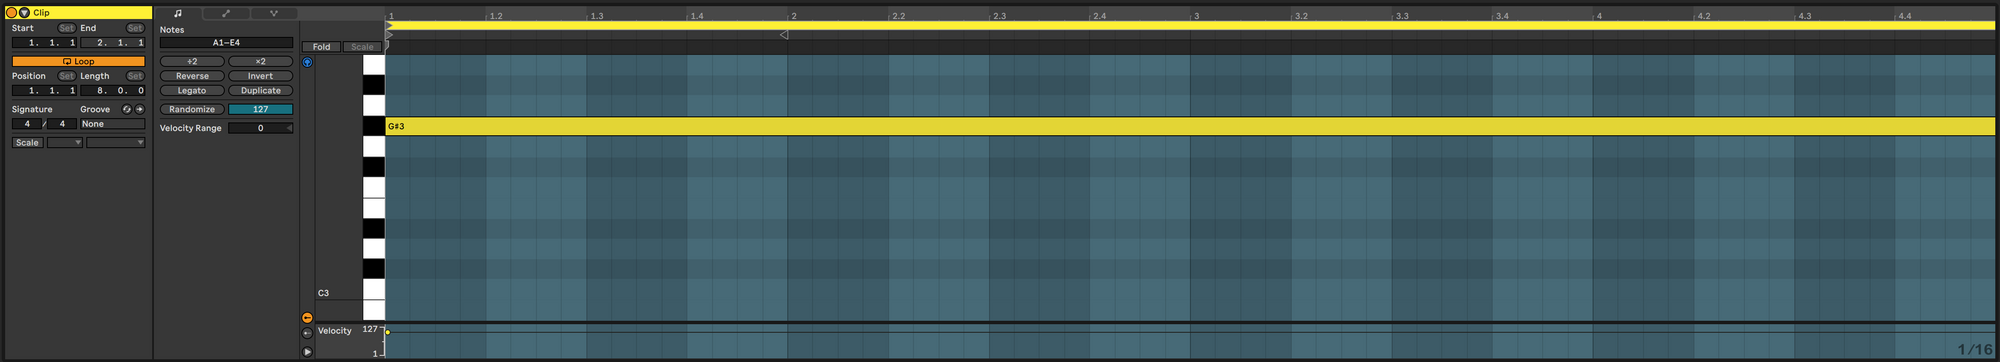Adjust the Velocity Range slider showing 0
The height and width of the screenshot is (362, 2000).
(260, 128)
